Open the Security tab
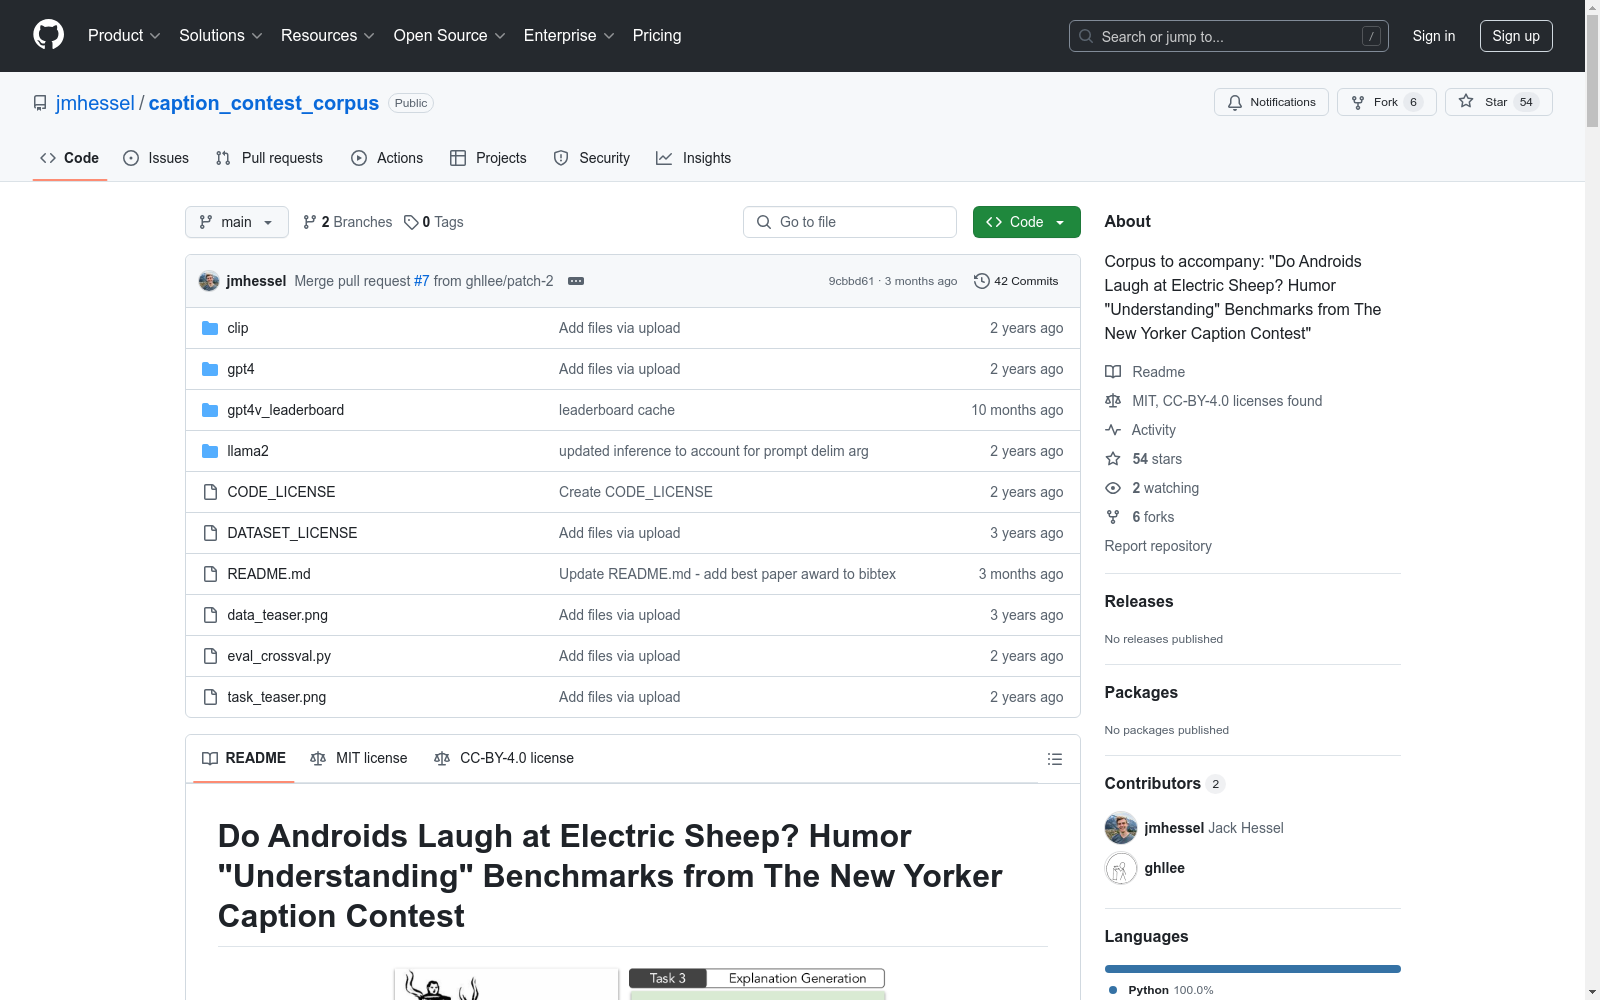Image resolution: width=1600 pixels, height=1000 pixels. point(592,158)
